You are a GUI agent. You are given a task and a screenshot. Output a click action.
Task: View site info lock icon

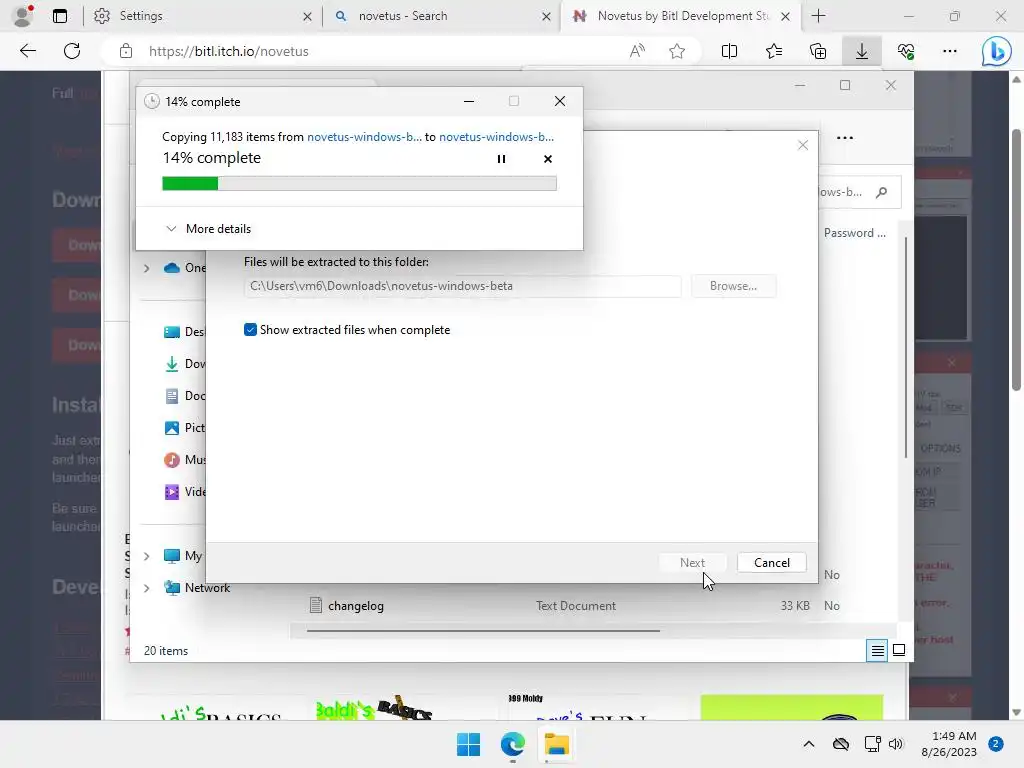(126, 51)
